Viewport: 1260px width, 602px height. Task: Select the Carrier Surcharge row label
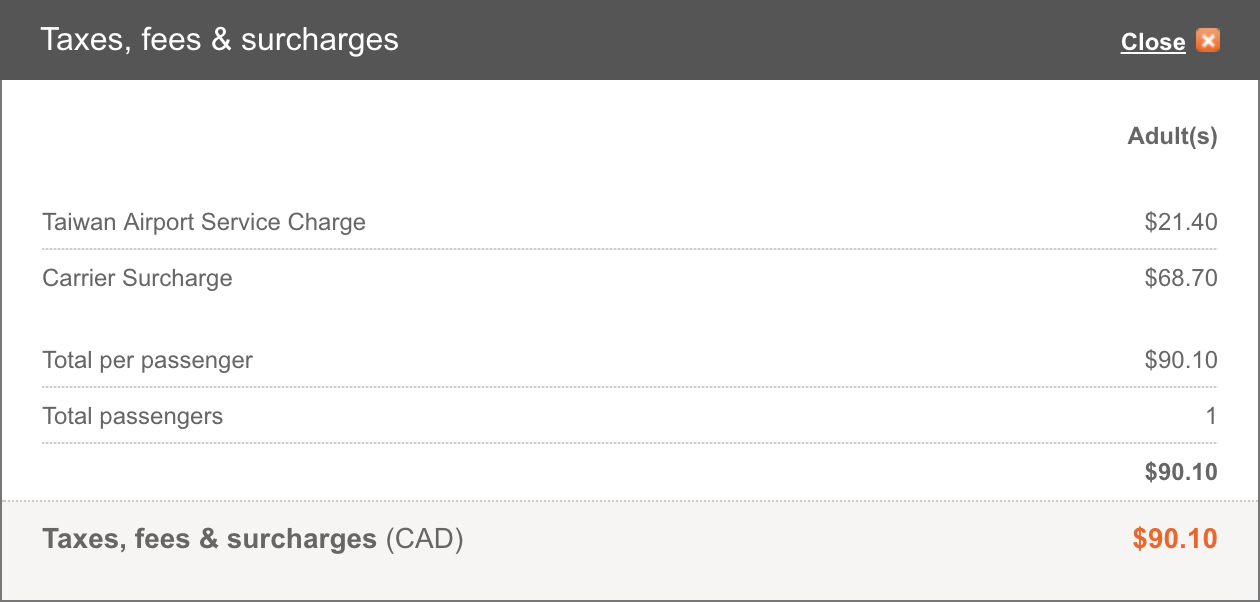click(x=137, y=278)
